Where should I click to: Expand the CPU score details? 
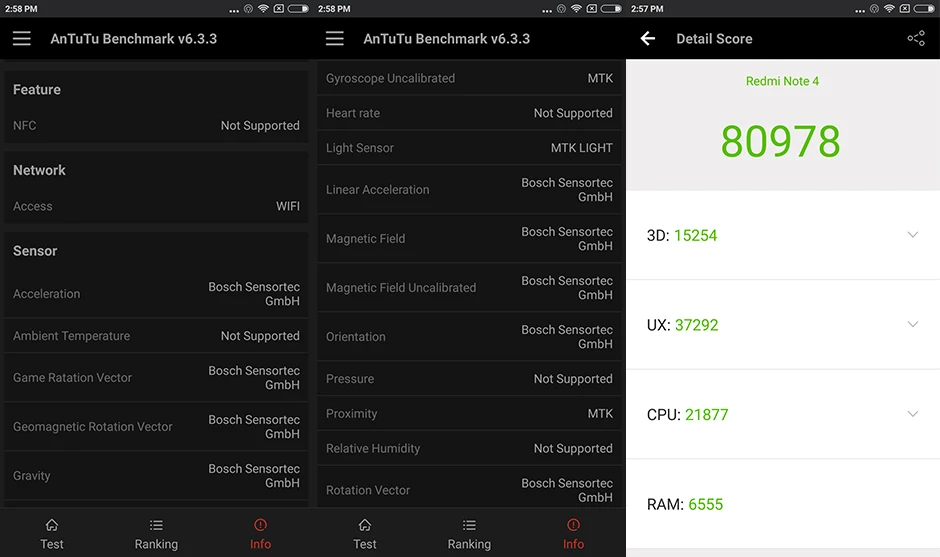click(912, 414)
